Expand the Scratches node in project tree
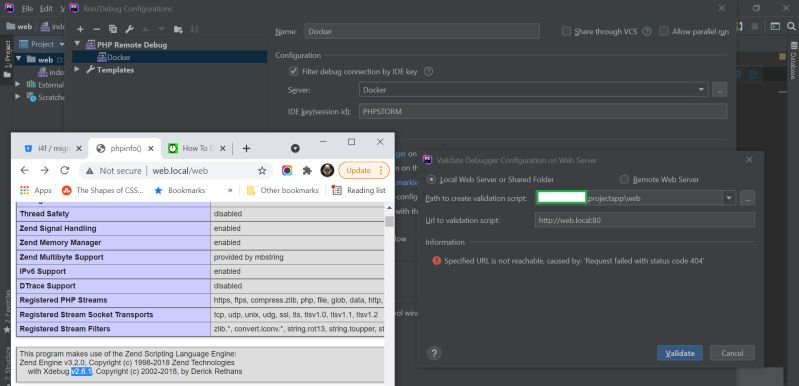Screen dimensions: 799x386 [19, 97]
